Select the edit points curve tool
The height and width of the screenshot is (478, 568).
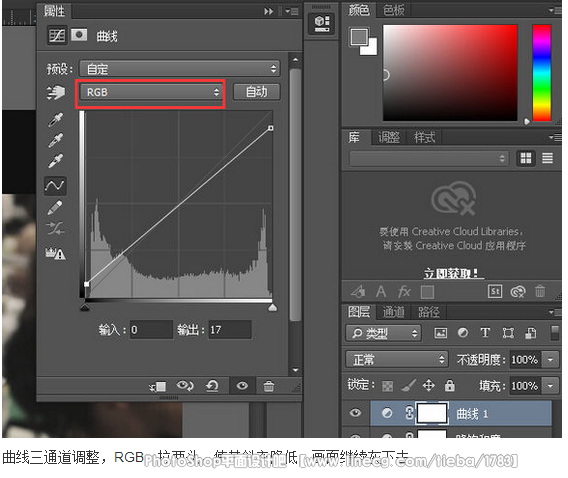[x=55, y=186]
